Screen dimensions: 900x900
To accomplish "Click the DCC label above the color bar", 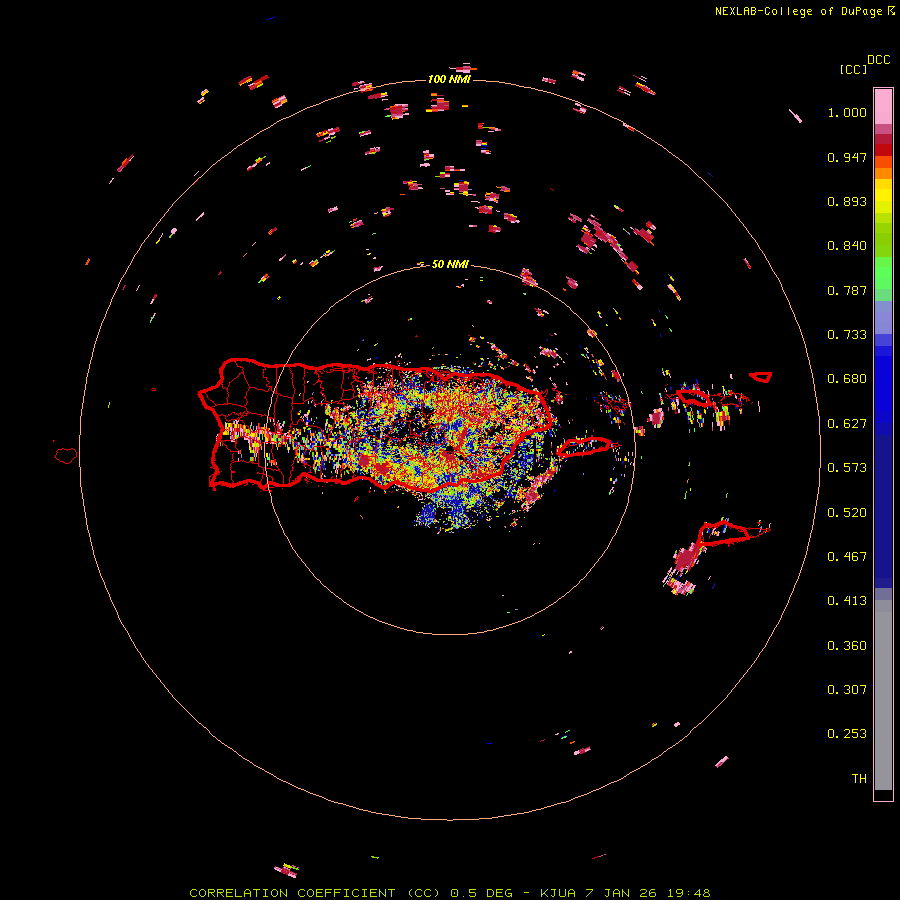I will coord(879,60).
